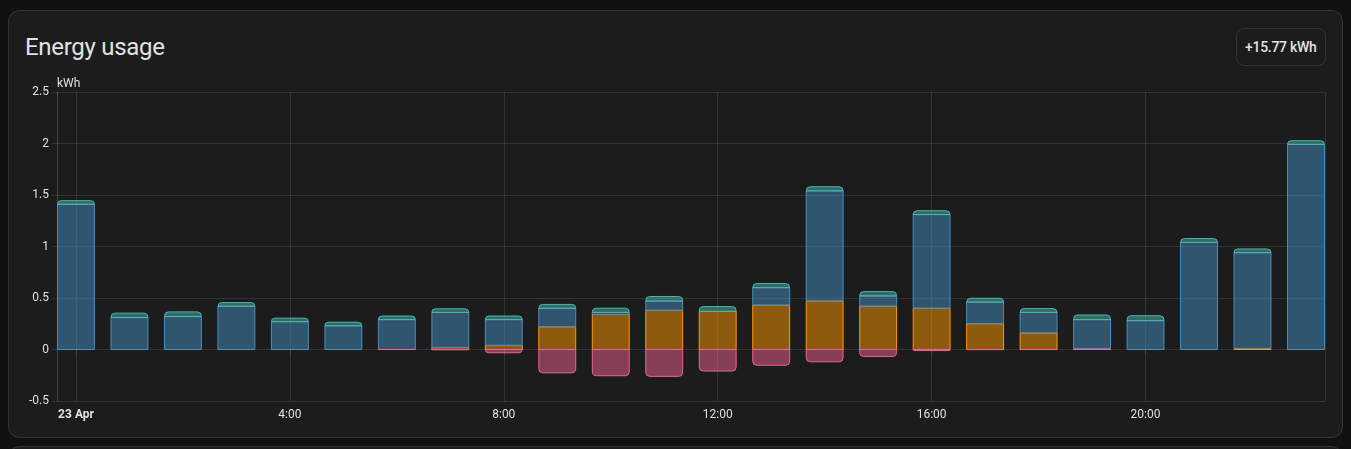Click orange solar segment of the 13:00 bar
Viewport: 1351px width, 449px height.
coord(771,327)
